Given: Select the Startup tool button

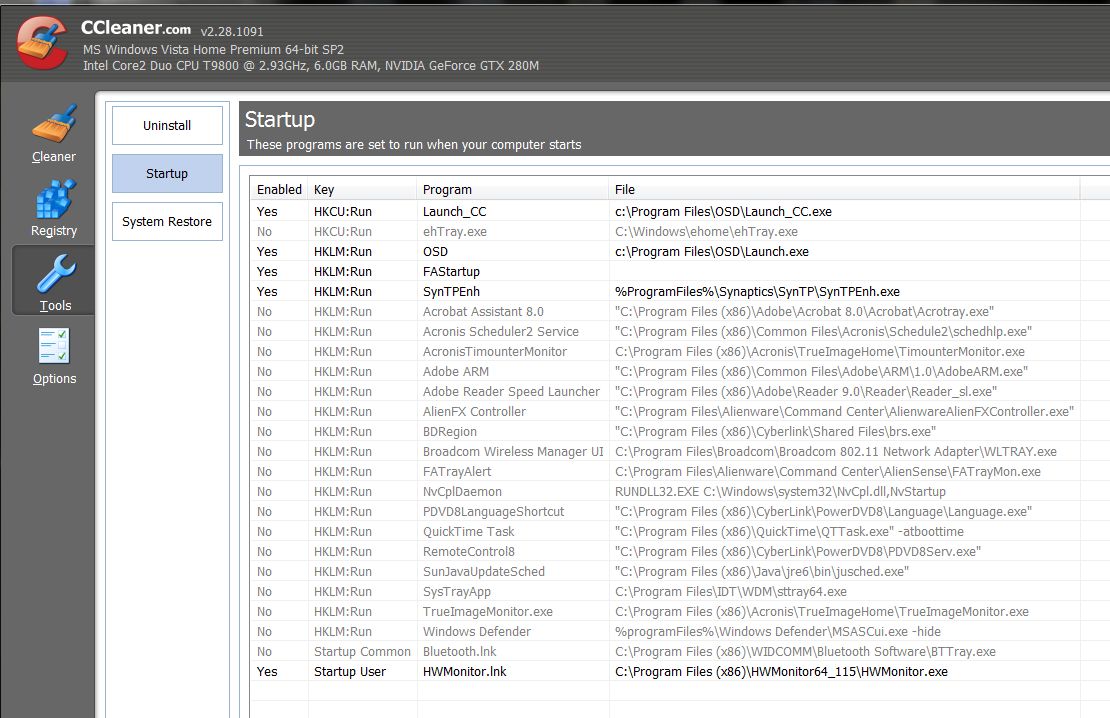Looking at the screenshot, I should pyautogui.click(x=167, y=173).
